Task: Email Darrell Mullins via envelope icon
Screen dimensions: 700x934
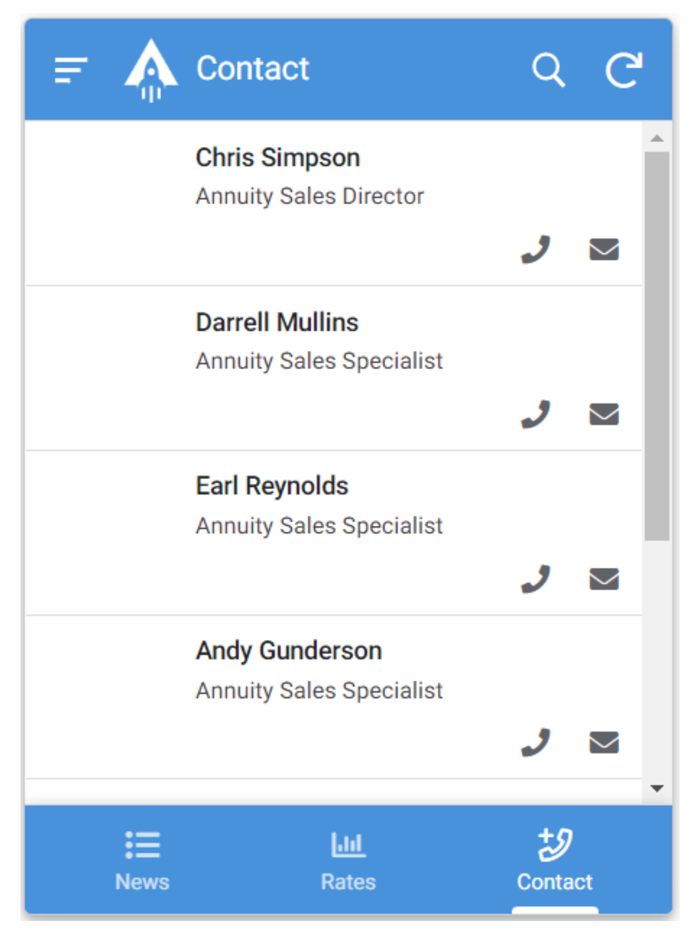Action: point(604,414)
